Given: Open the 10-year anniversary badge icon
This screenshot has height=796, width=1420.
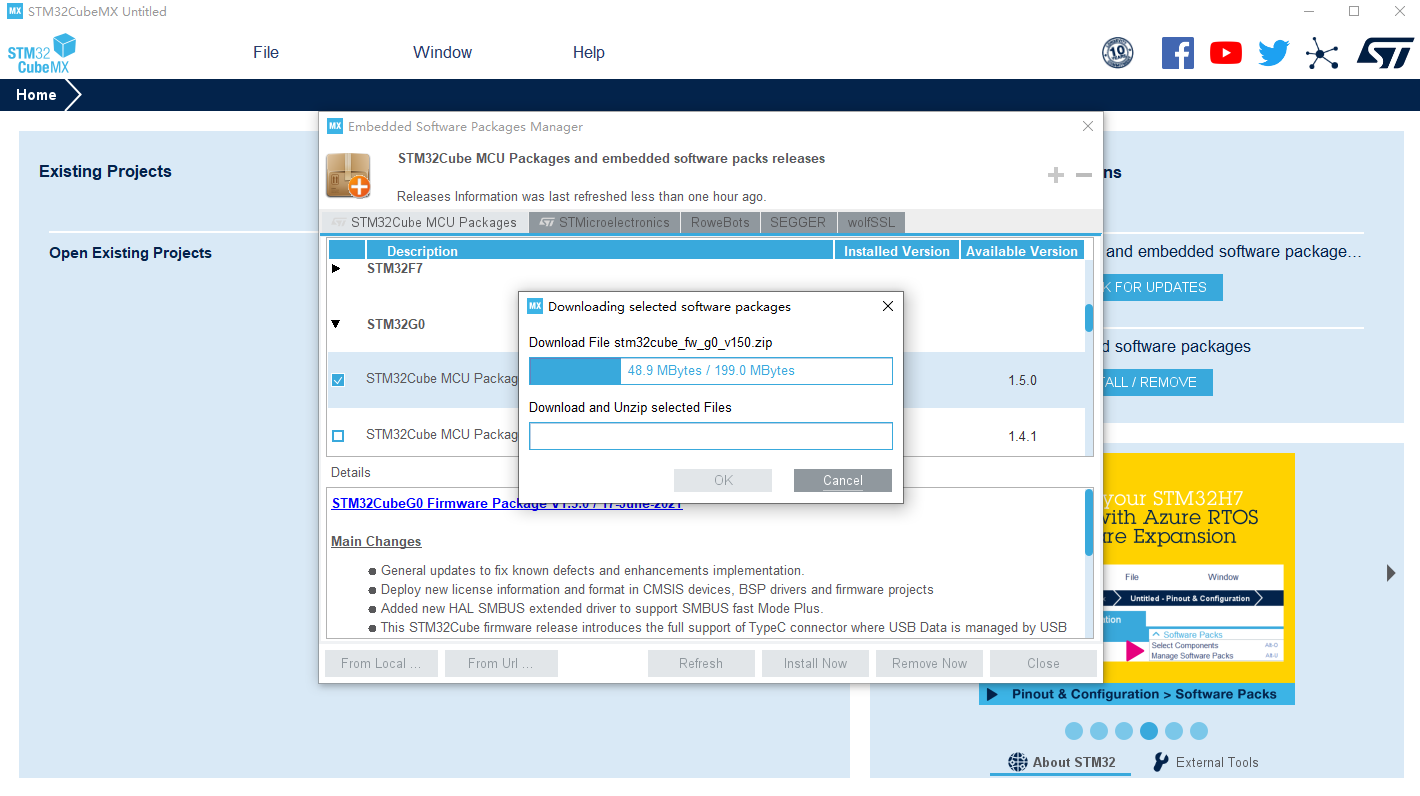Looking at the screenshot, I should tap(1118, 53).
